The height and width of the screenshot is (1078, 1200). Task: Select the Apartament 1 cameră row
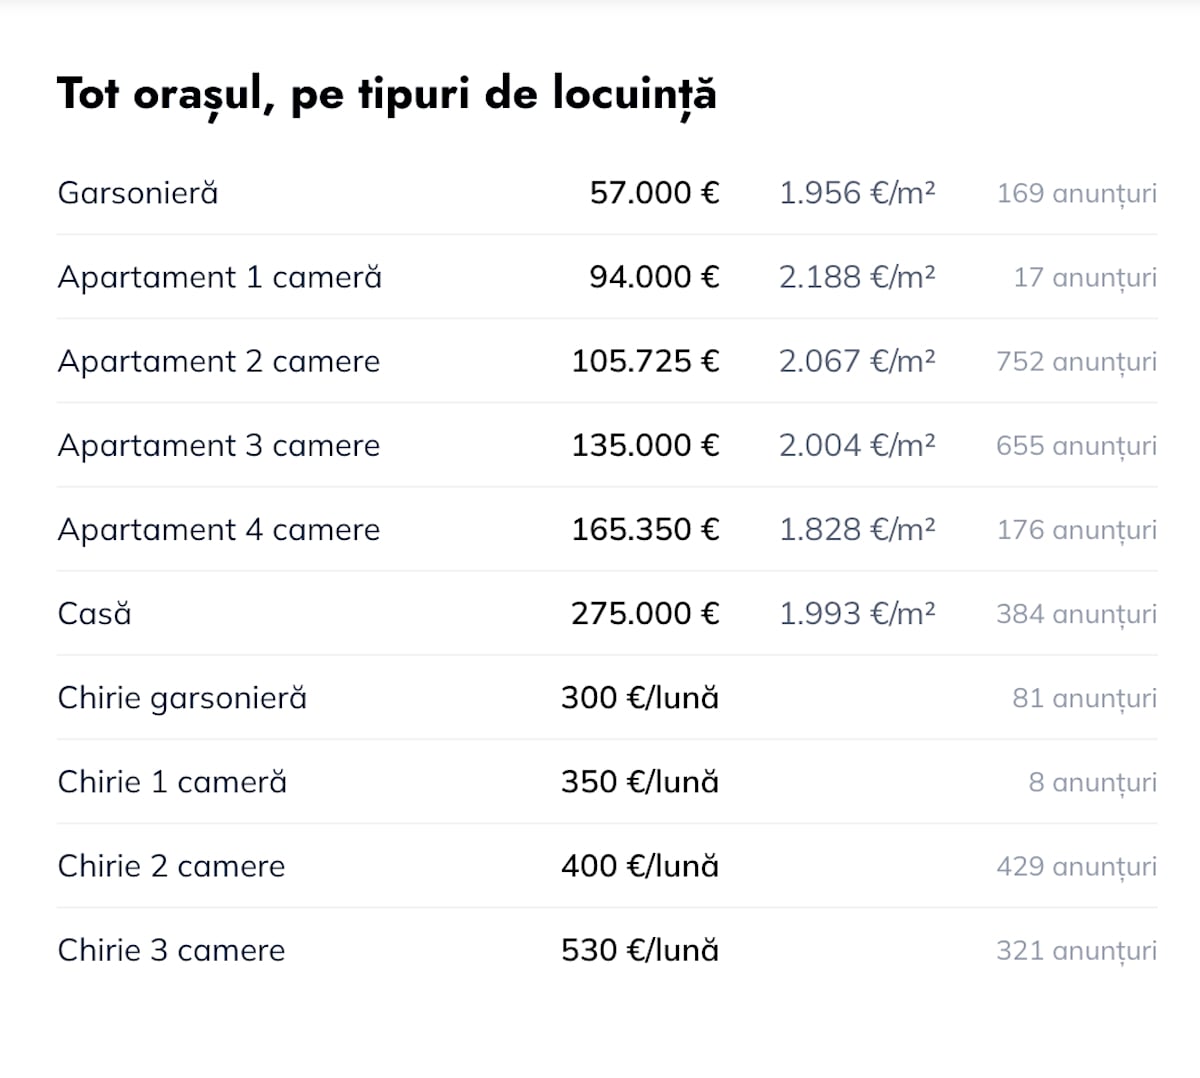pos(607,277)
